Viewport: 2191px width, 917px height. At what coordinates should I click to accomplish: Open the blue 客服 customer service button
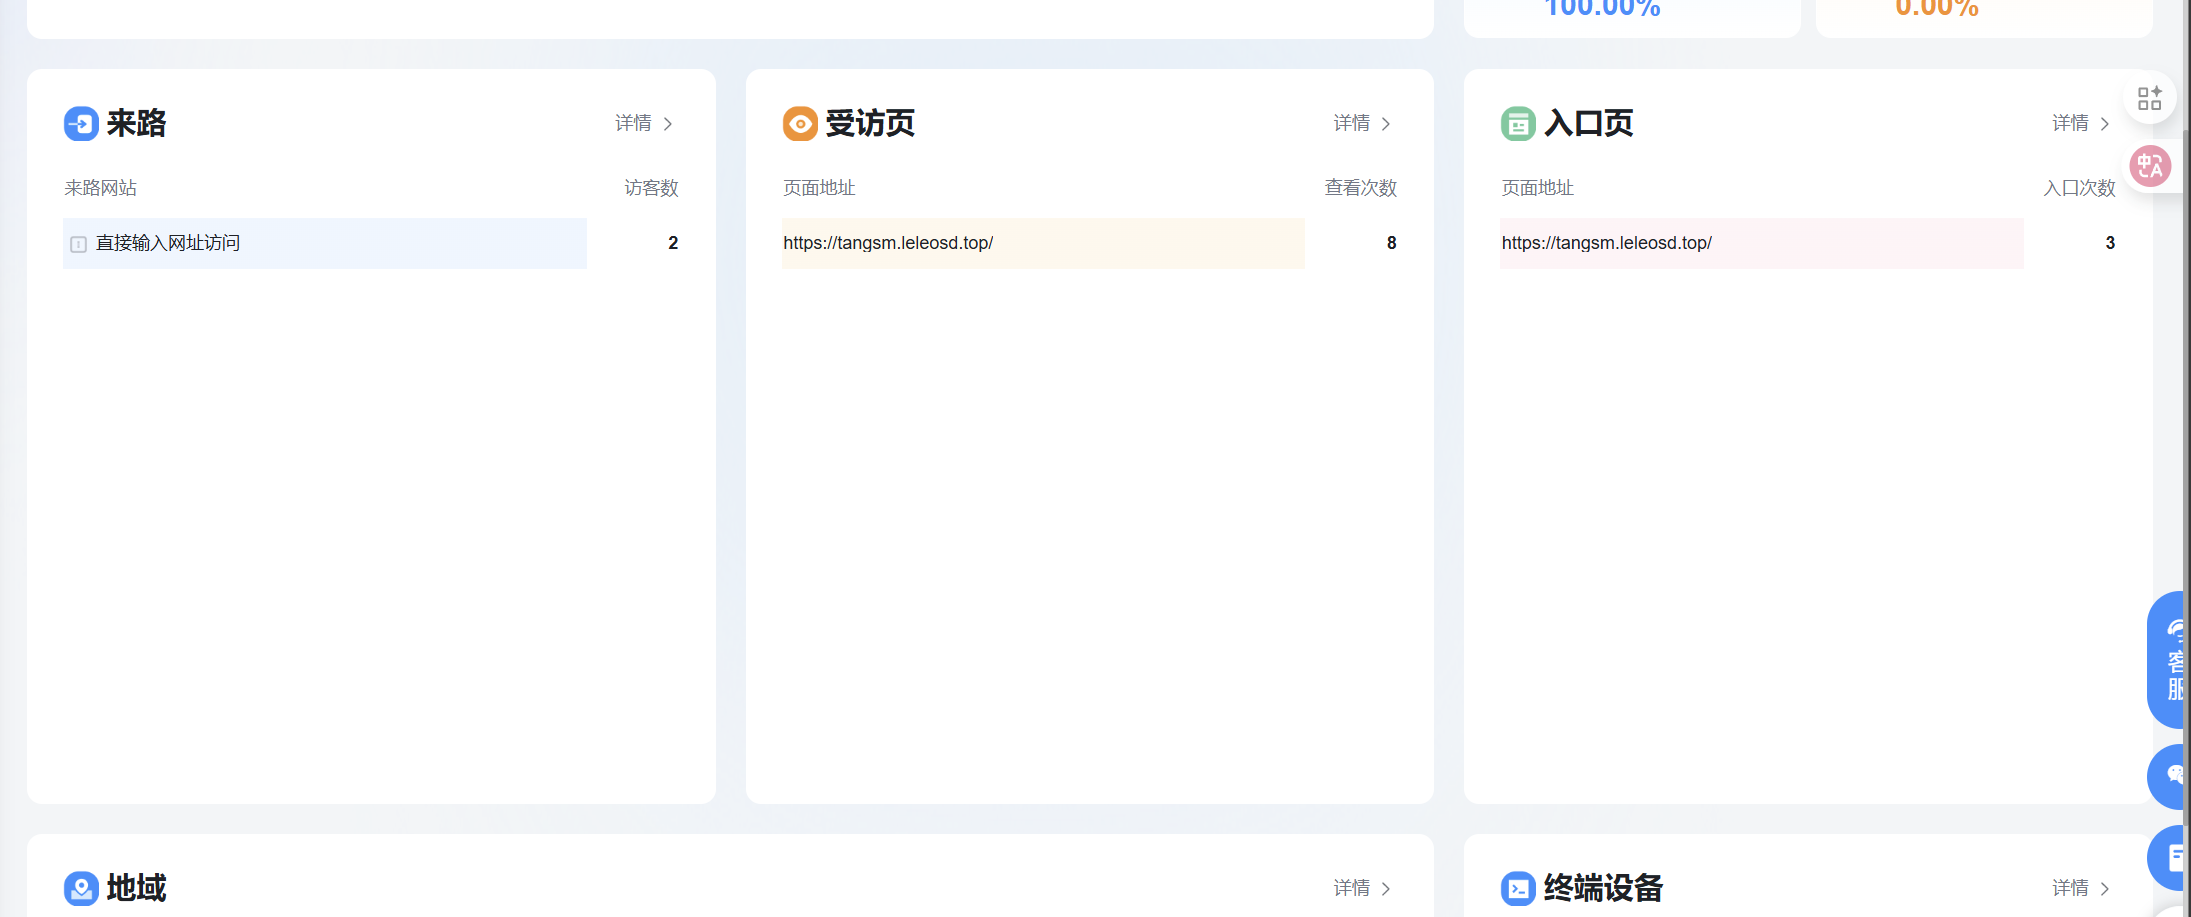2173,662
